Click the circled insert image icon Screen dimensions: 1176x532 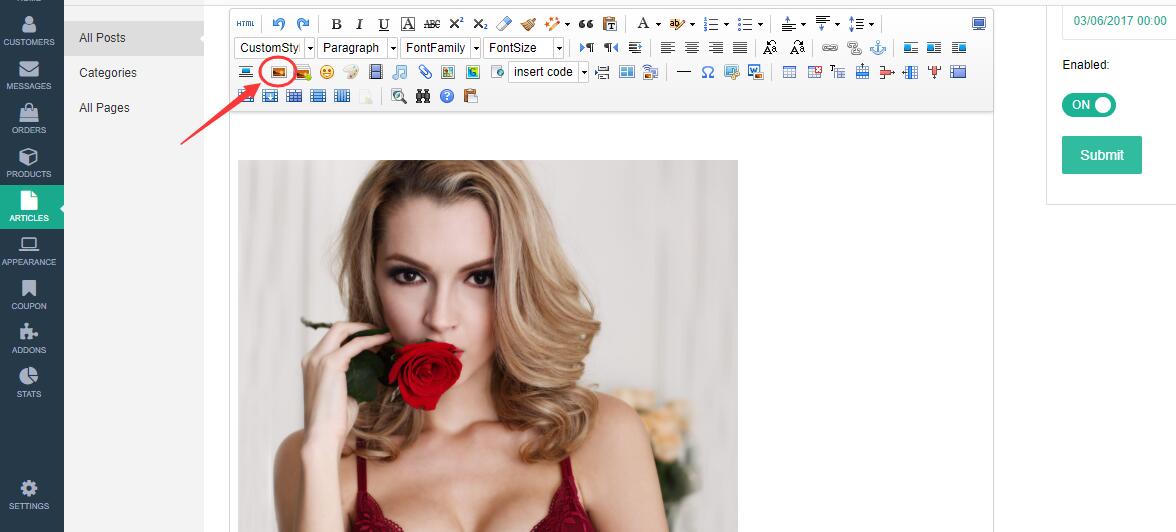pos(279,72)
